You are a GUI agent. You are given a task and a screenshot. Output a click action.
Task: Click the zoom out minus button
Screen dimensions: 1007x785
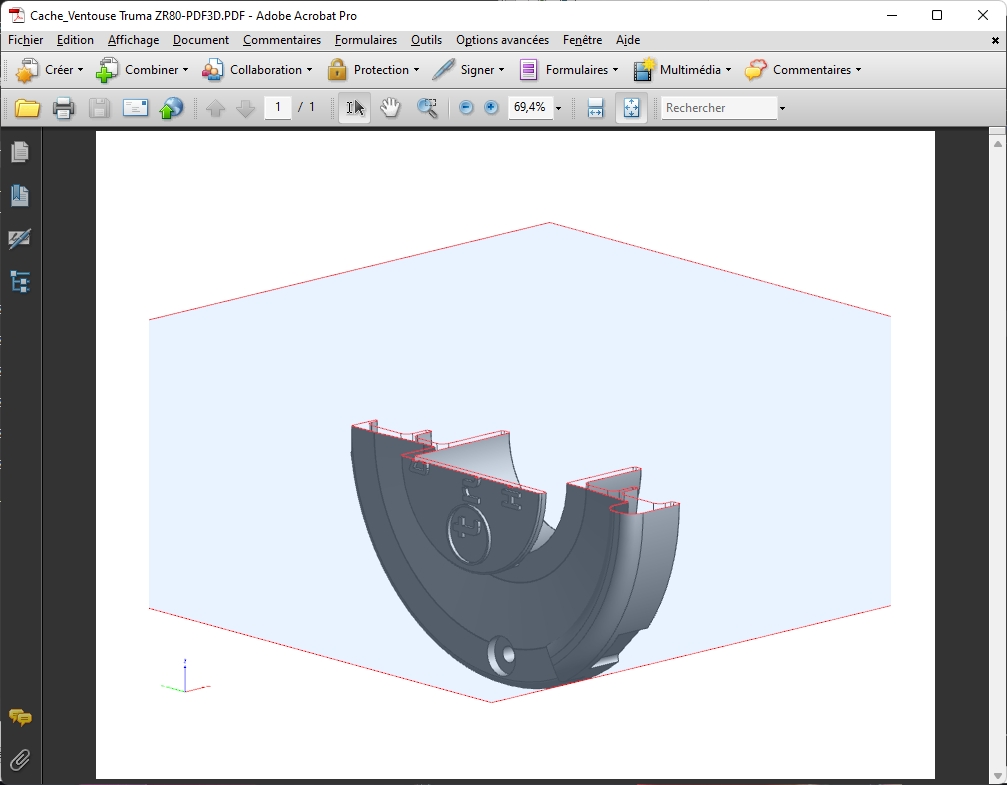[x=466, y=108]
